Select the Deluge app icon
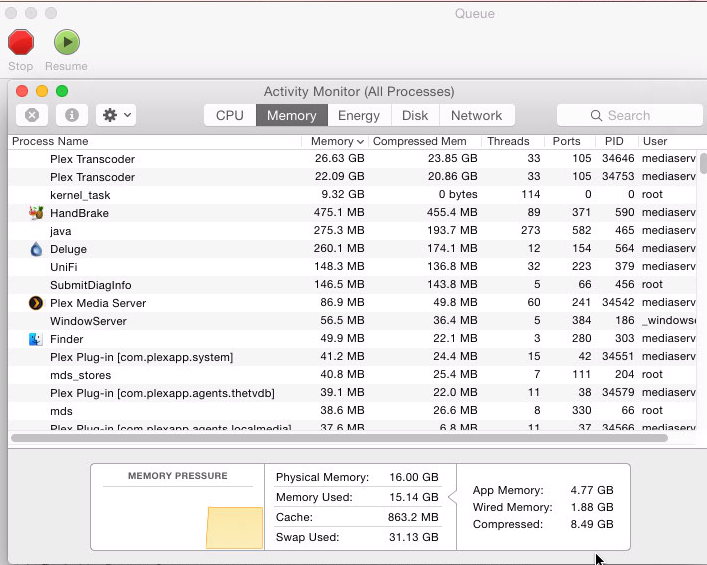707x565 pixels. pyautogui.click(x=36, y=249)
